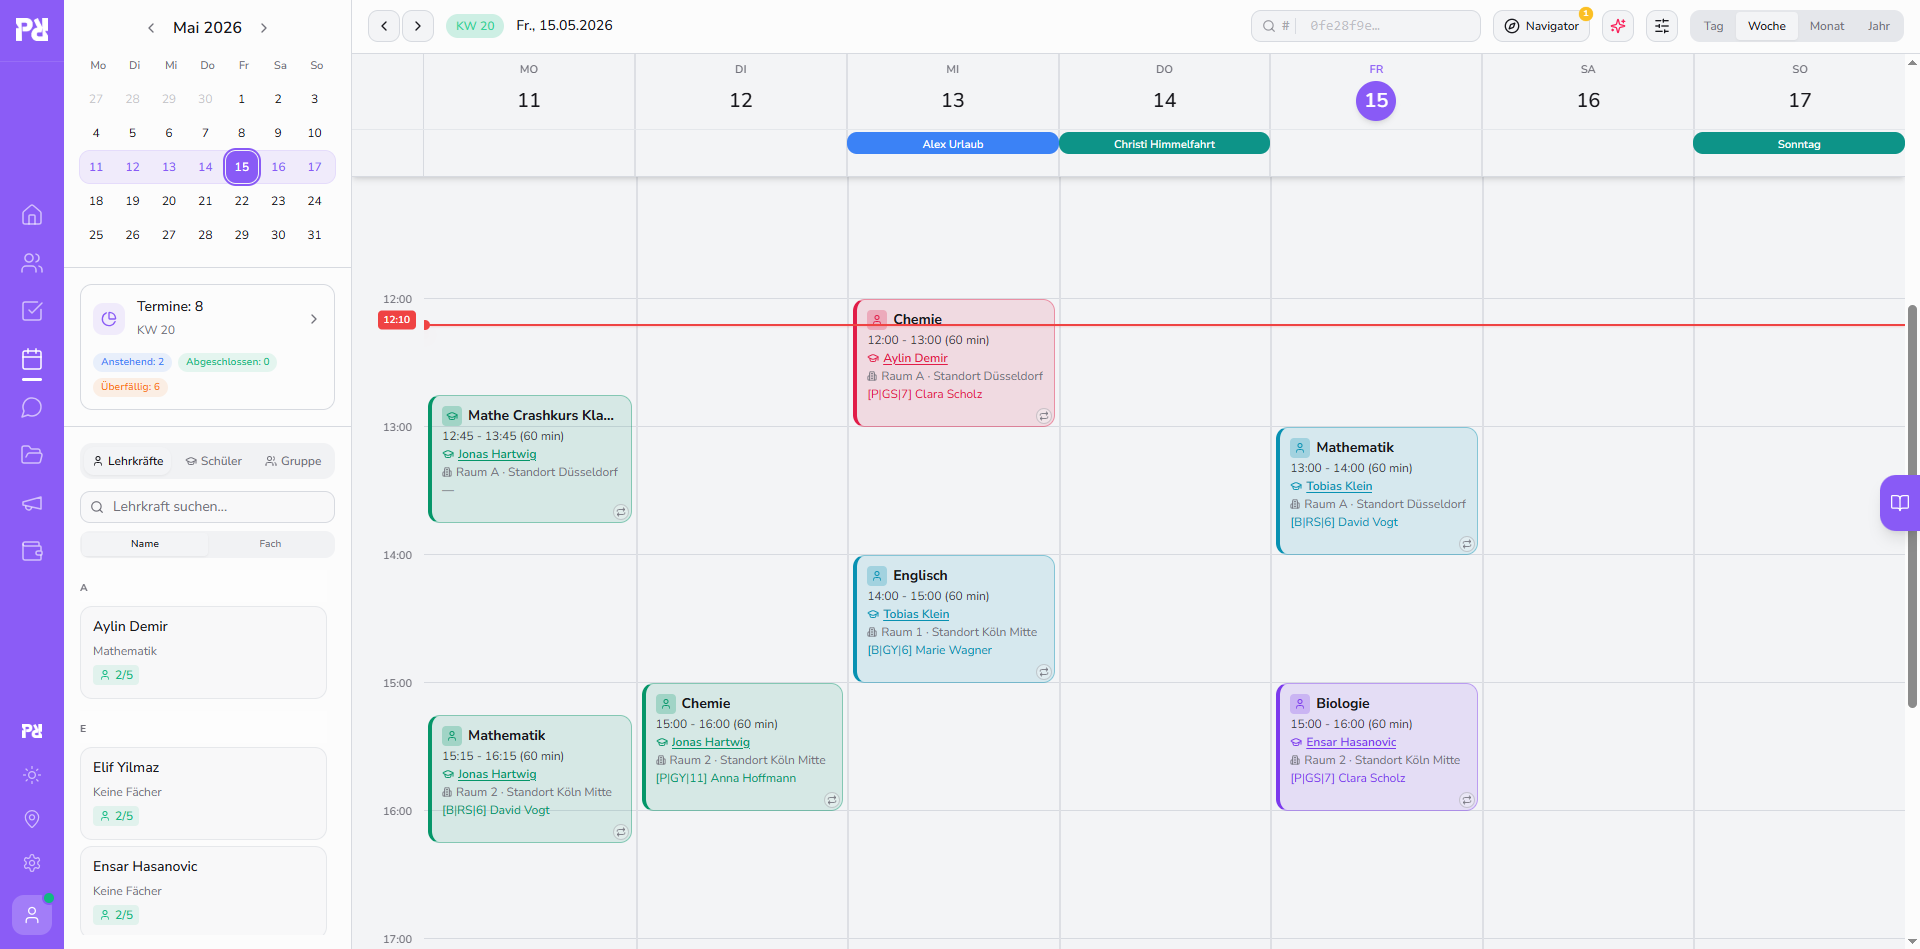Open the filter sliders icon in toolbar
The image size is (1920, 949).
point(1662,26)
